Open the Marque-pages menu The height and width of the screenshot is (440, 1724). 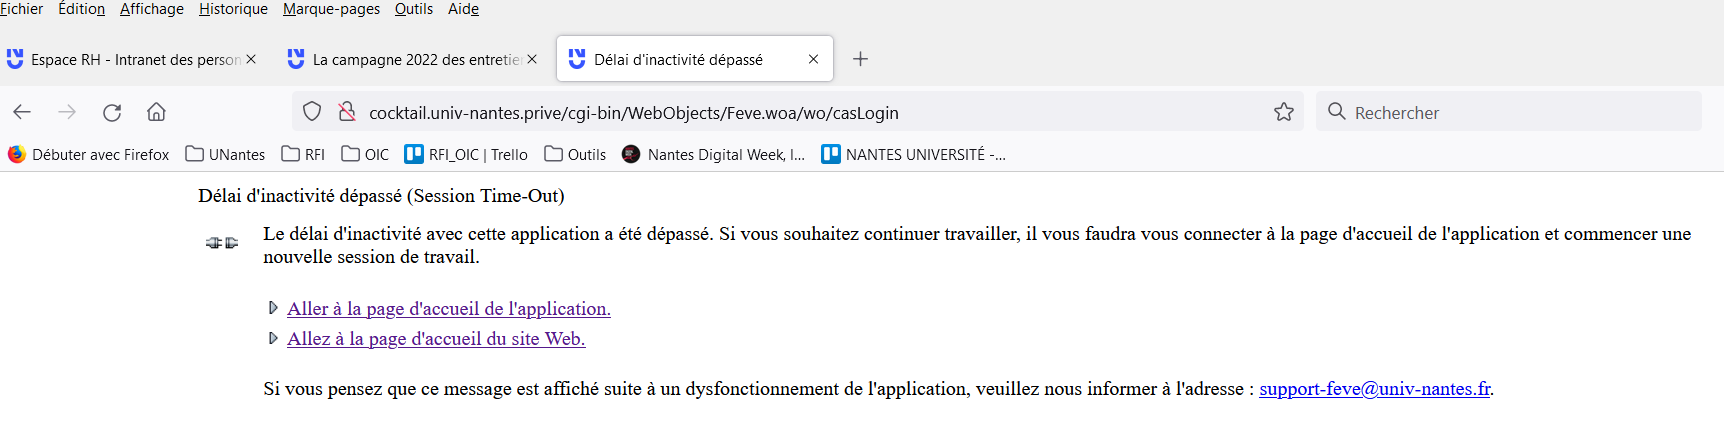coord(331,9)
